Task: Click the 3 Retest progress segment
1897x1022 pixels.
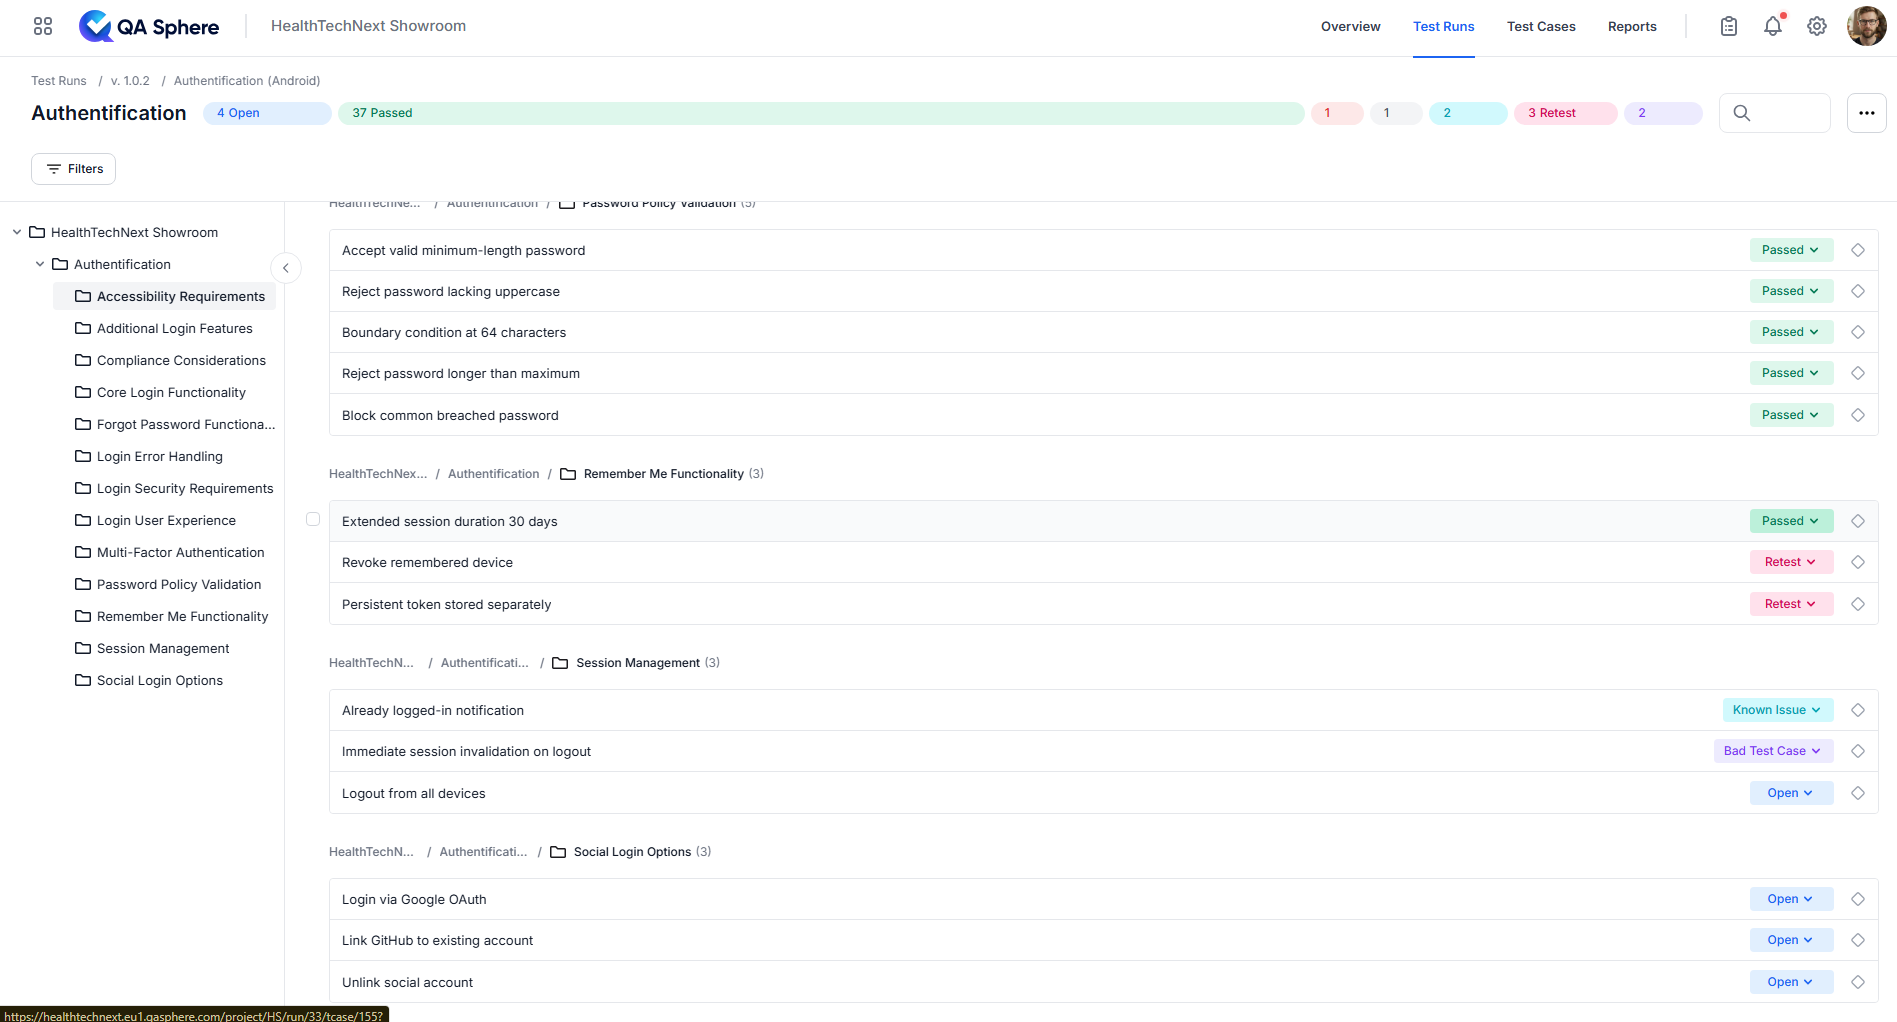Action: pyautogui.click(x=1565, y=113)
